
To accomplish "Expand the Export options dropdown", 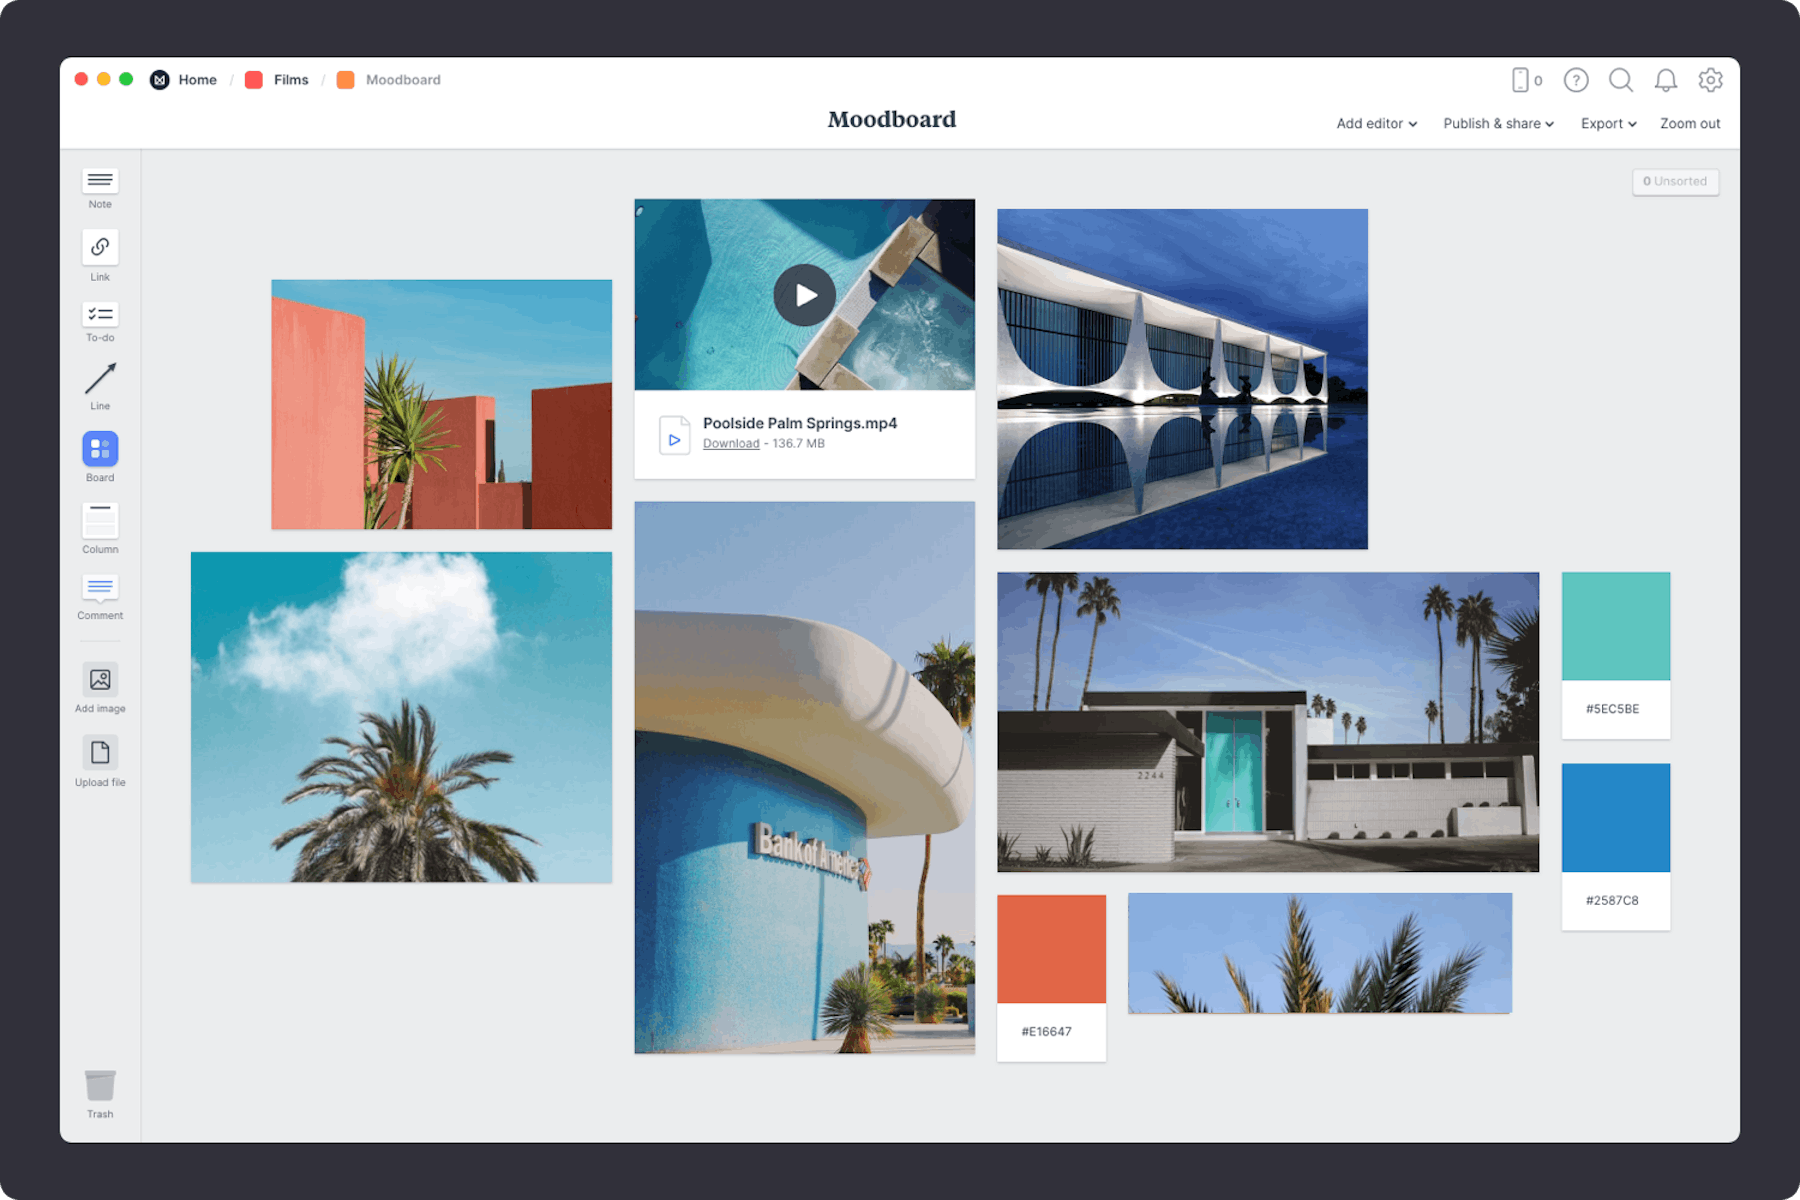I will [1608, 123].
